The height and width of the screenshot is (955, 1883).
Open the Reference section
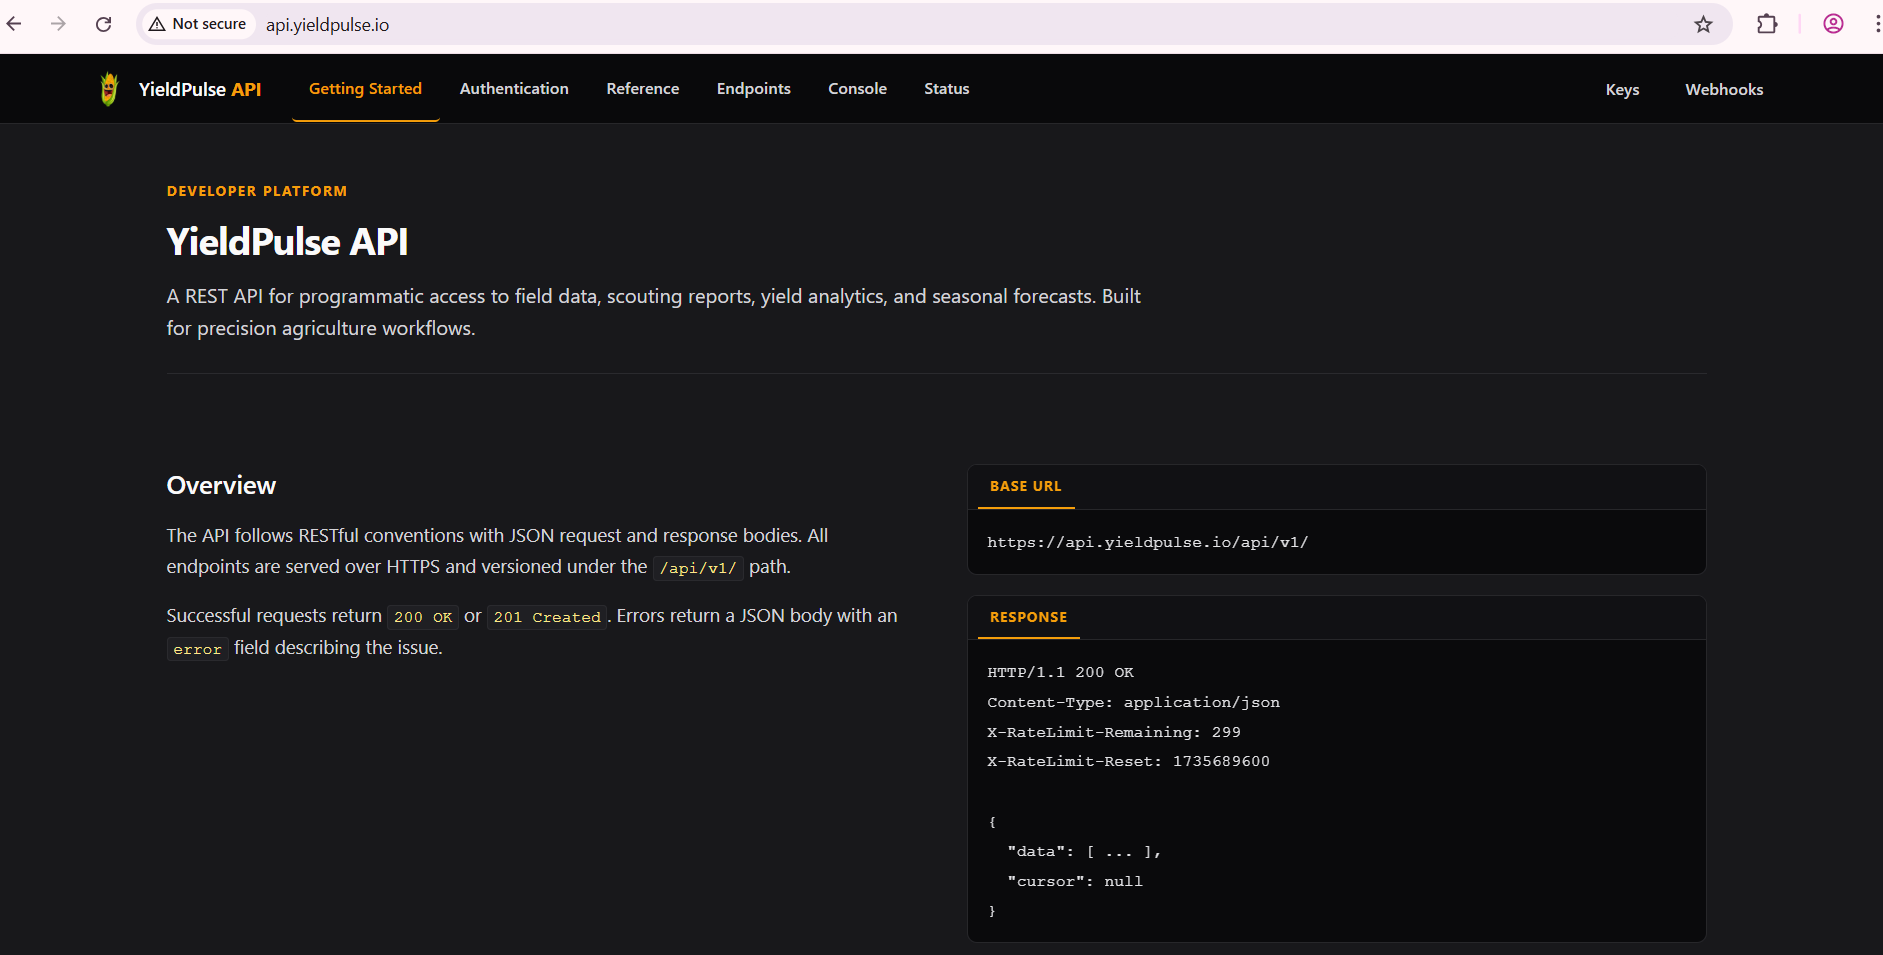pos(642,89)
